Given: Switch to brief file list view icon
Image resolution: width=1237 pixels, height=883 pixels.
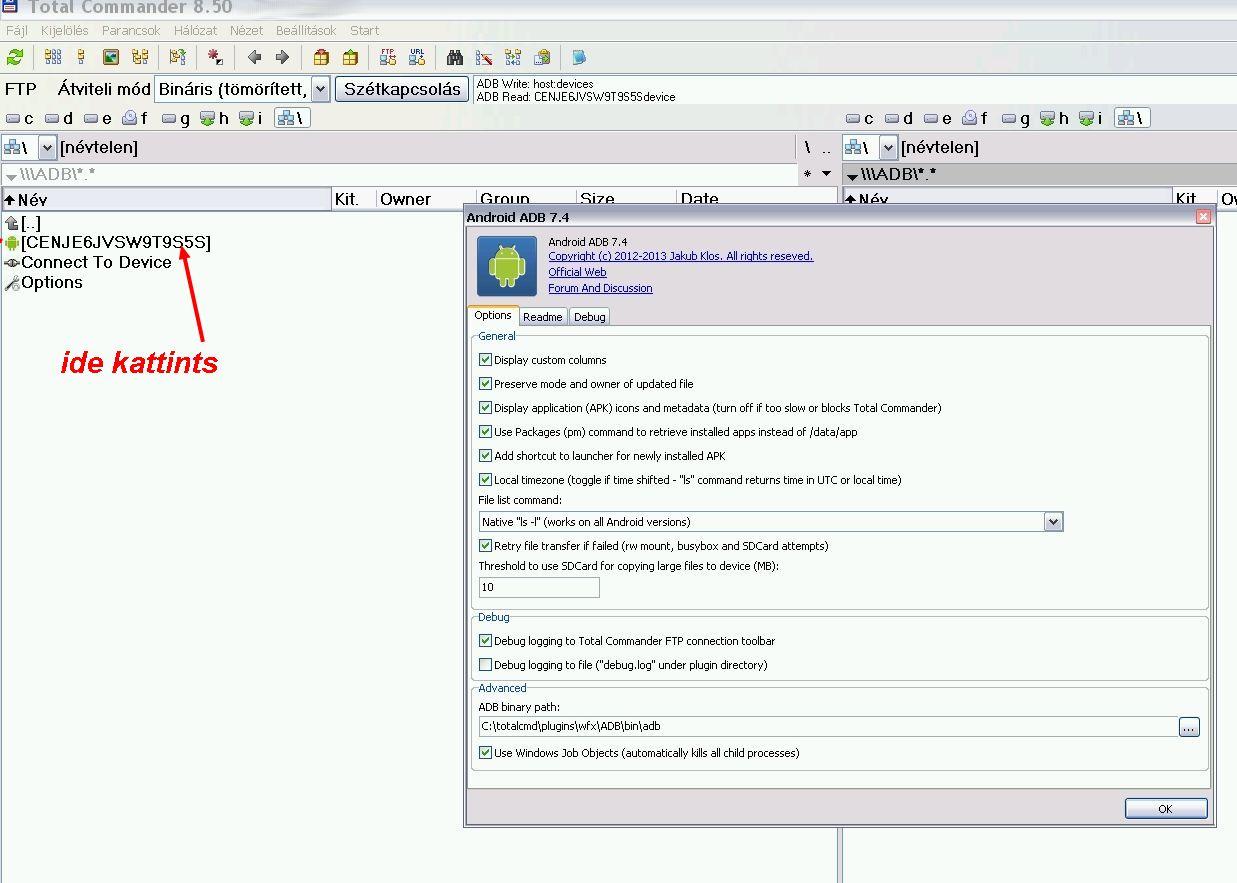Looking at the screenshot, I should point(53,57).
